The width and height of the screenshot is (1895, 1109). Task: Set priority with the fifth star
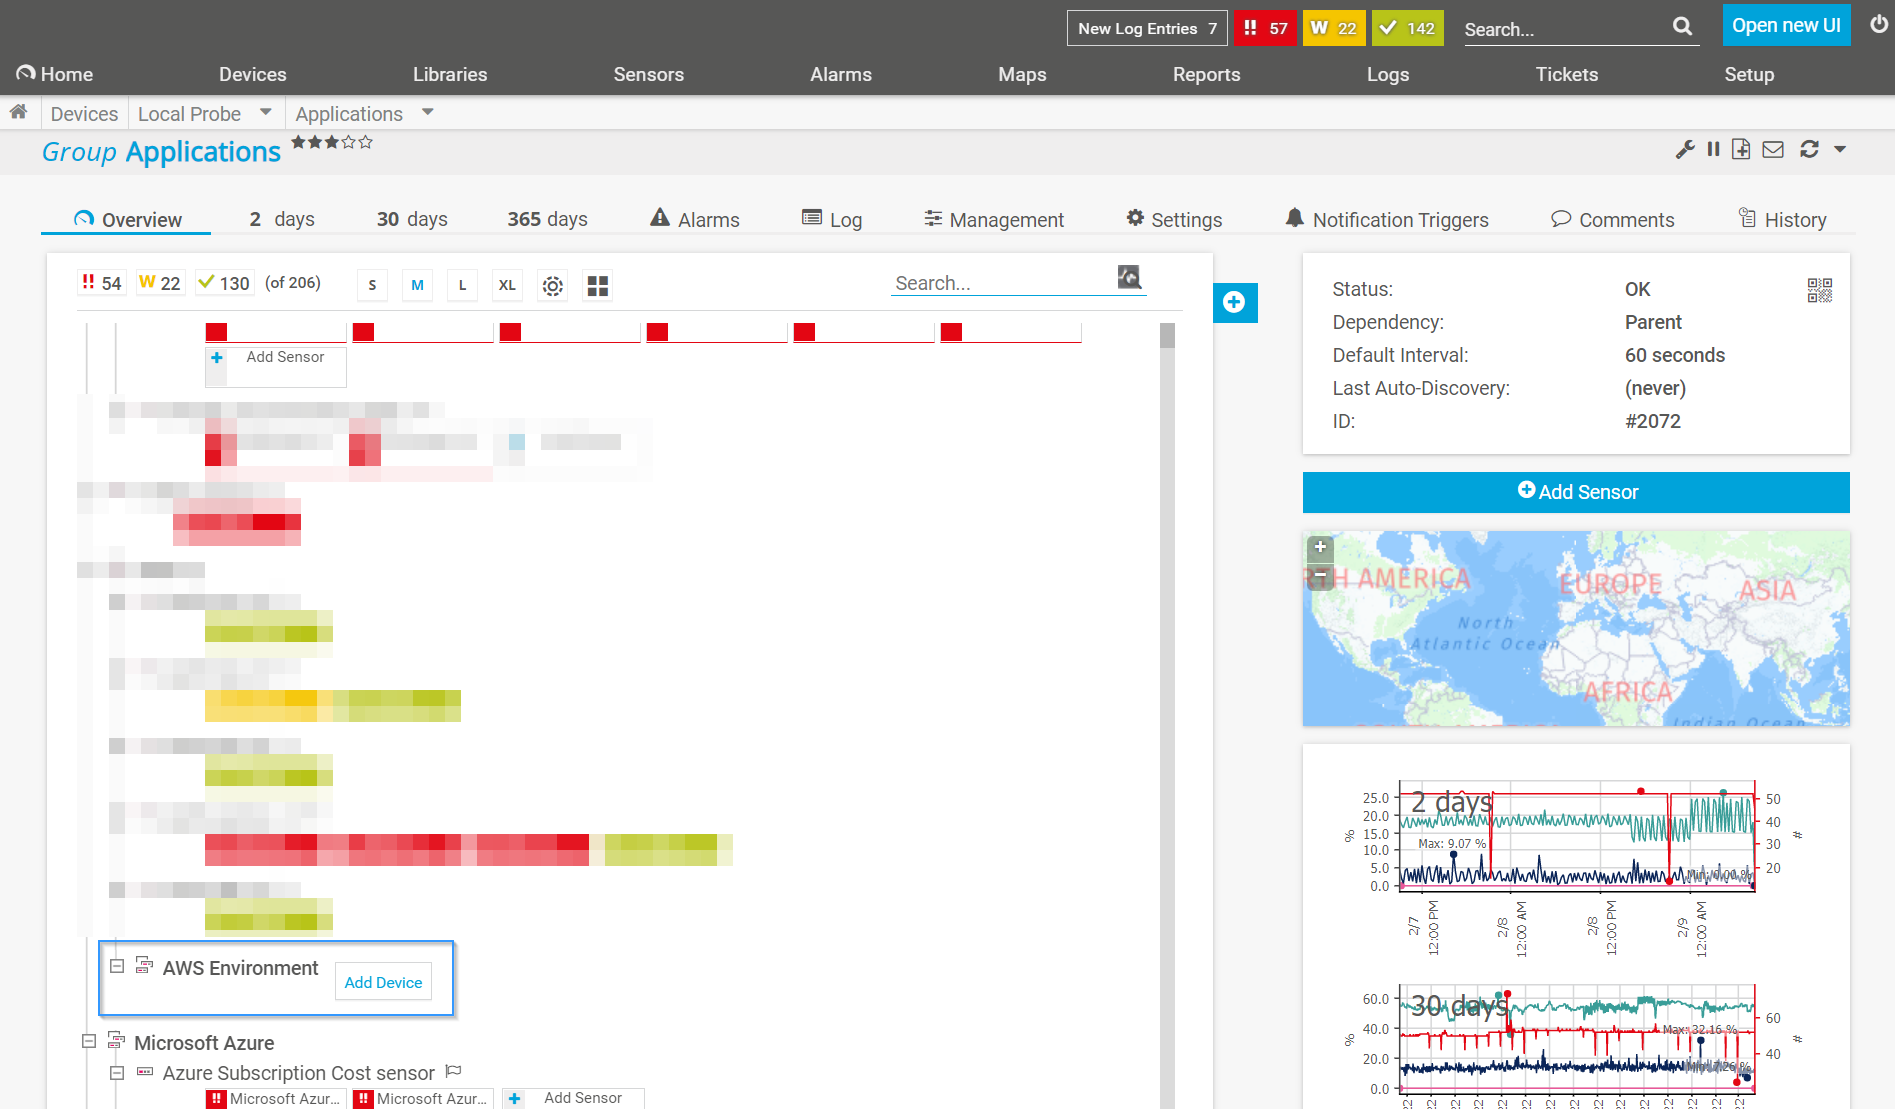366,142
